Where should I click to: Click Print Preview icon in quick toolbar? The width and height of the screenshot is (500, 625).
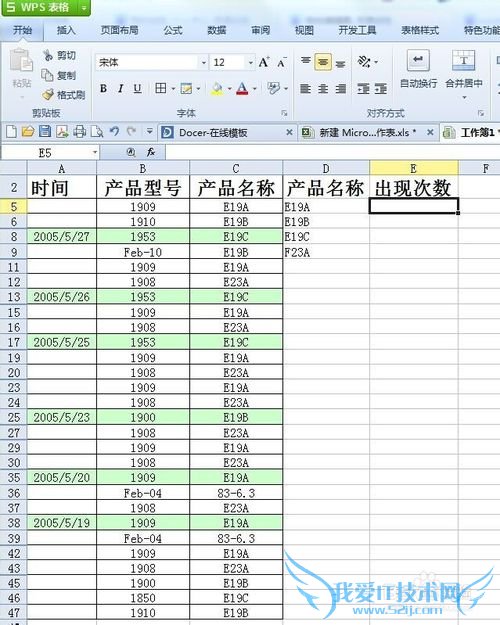(97, 132)
